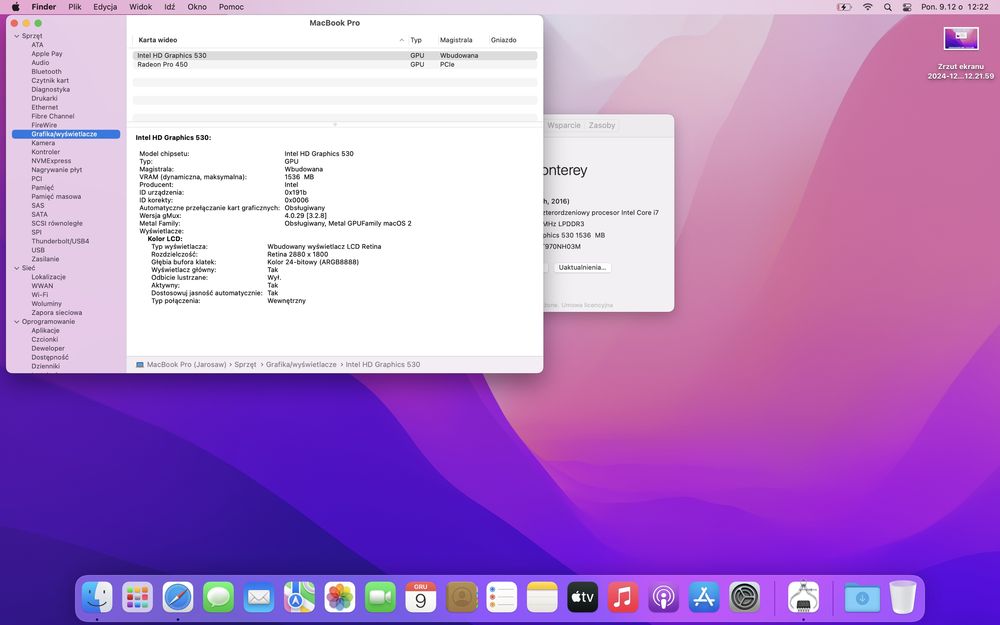Toggle sort order arrow on Karta wideo column
1000x625 pixels.
click(401, 40)
